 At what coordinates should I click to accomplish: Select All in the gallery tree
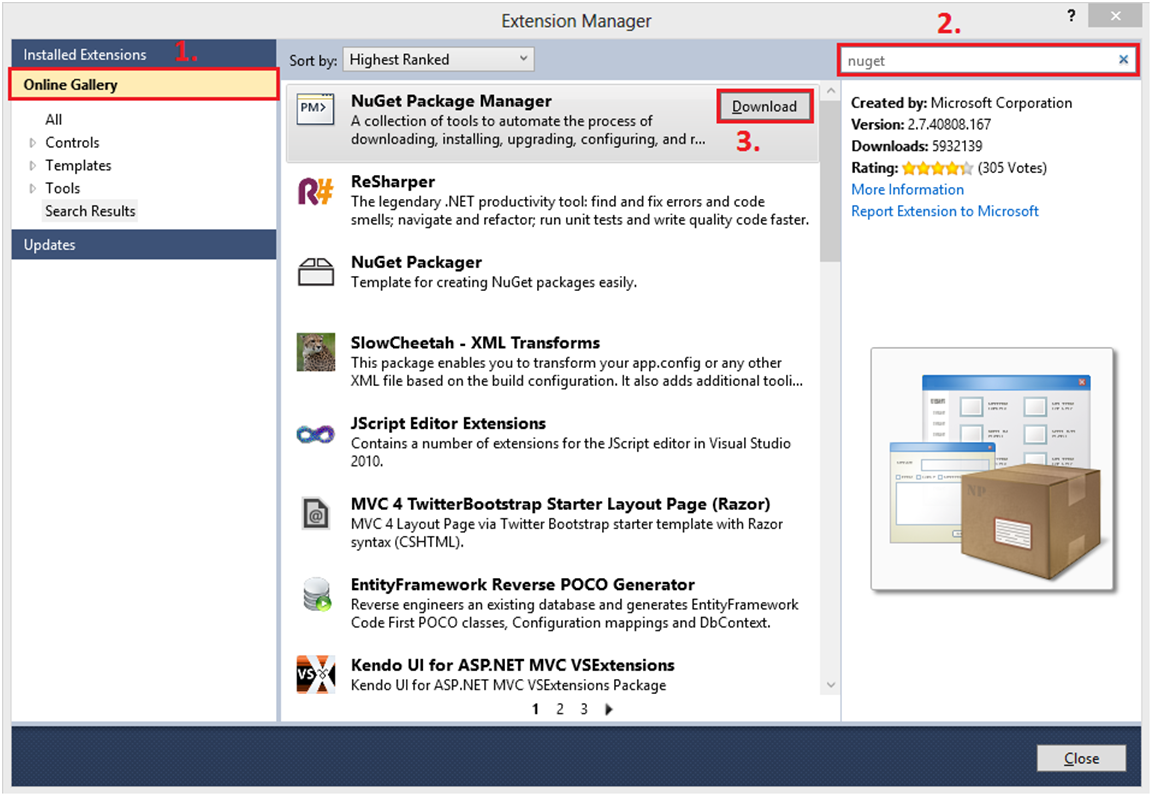click(54, 119)
